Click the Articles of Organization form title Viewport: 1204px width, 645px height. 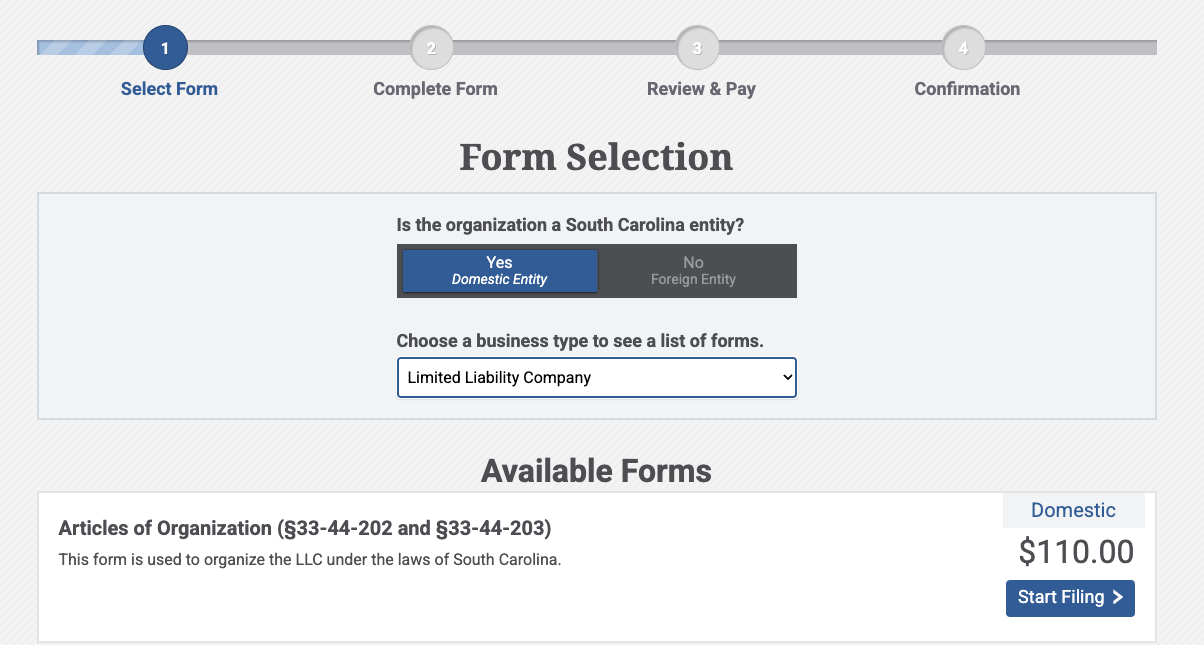(x=305, y=528)
